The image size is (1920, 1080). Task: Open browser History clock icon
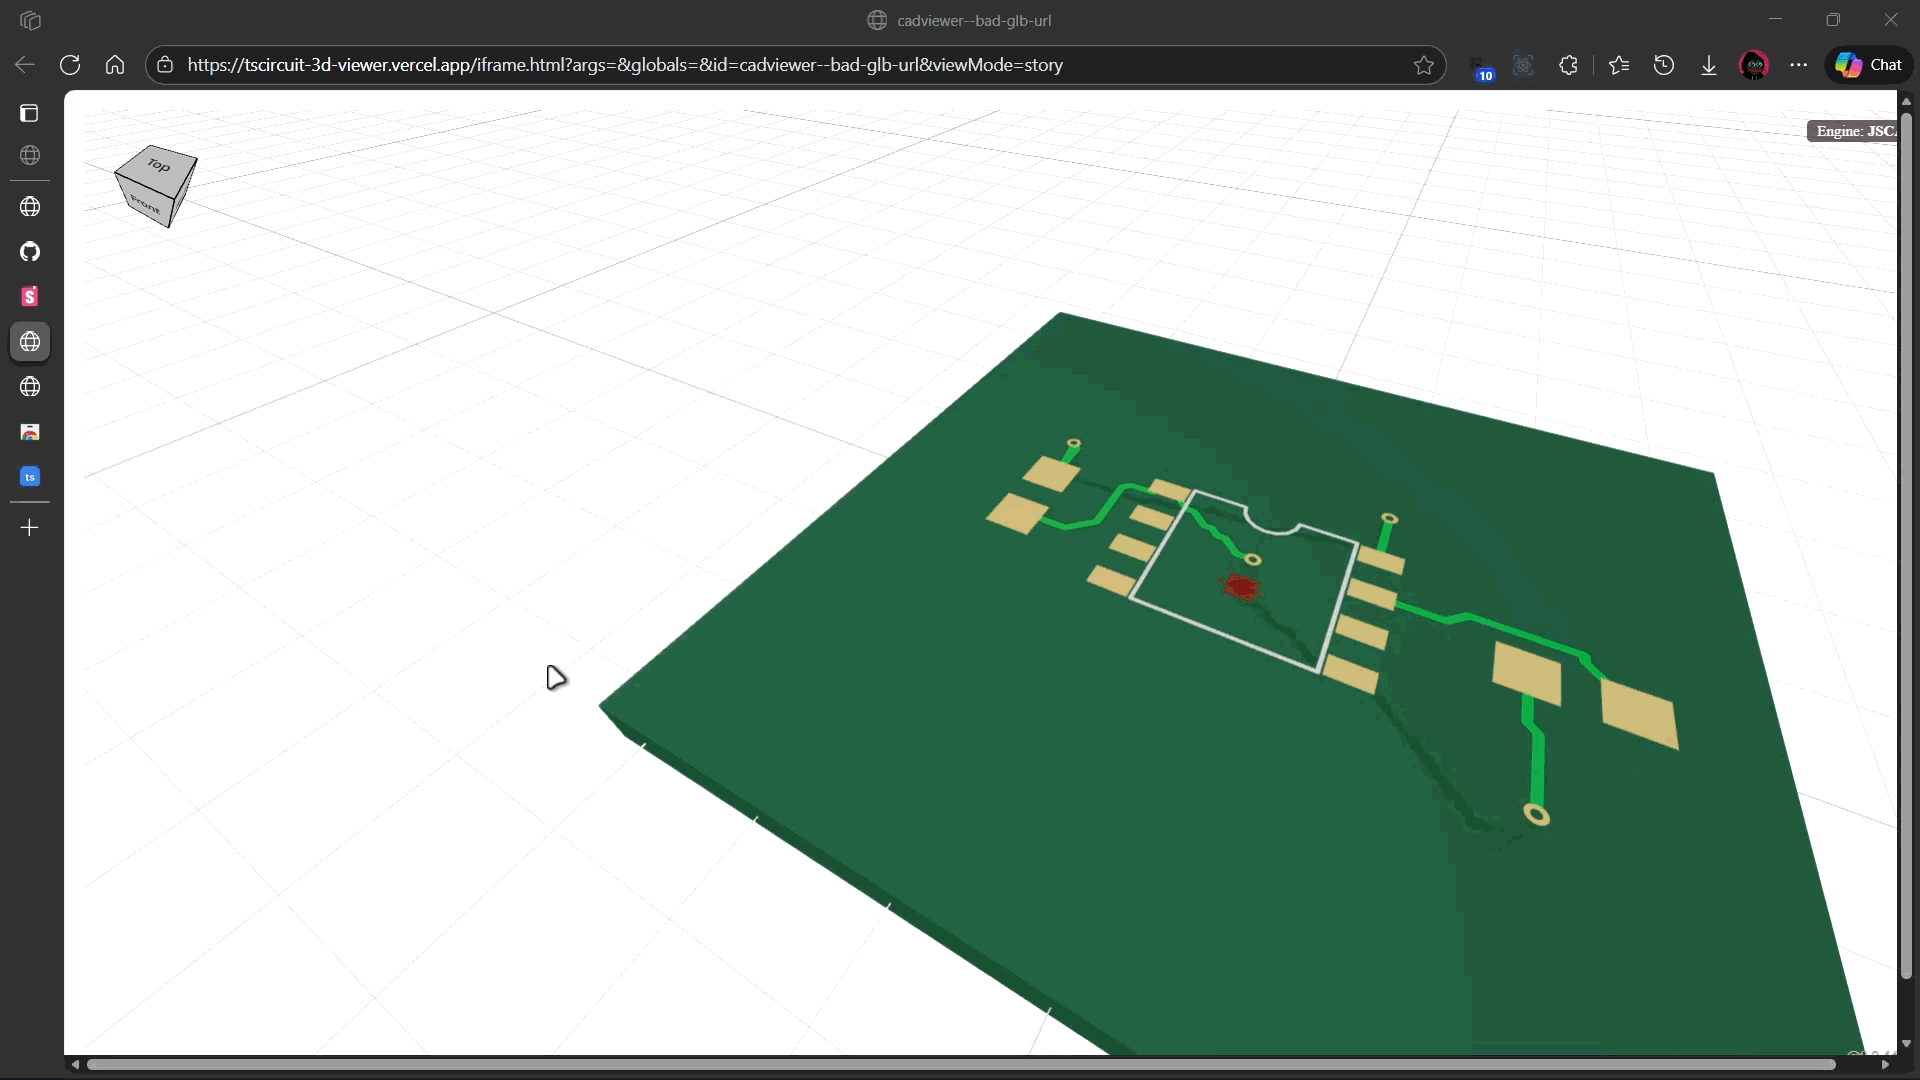pyautogui.click(x=1664, y=65)
